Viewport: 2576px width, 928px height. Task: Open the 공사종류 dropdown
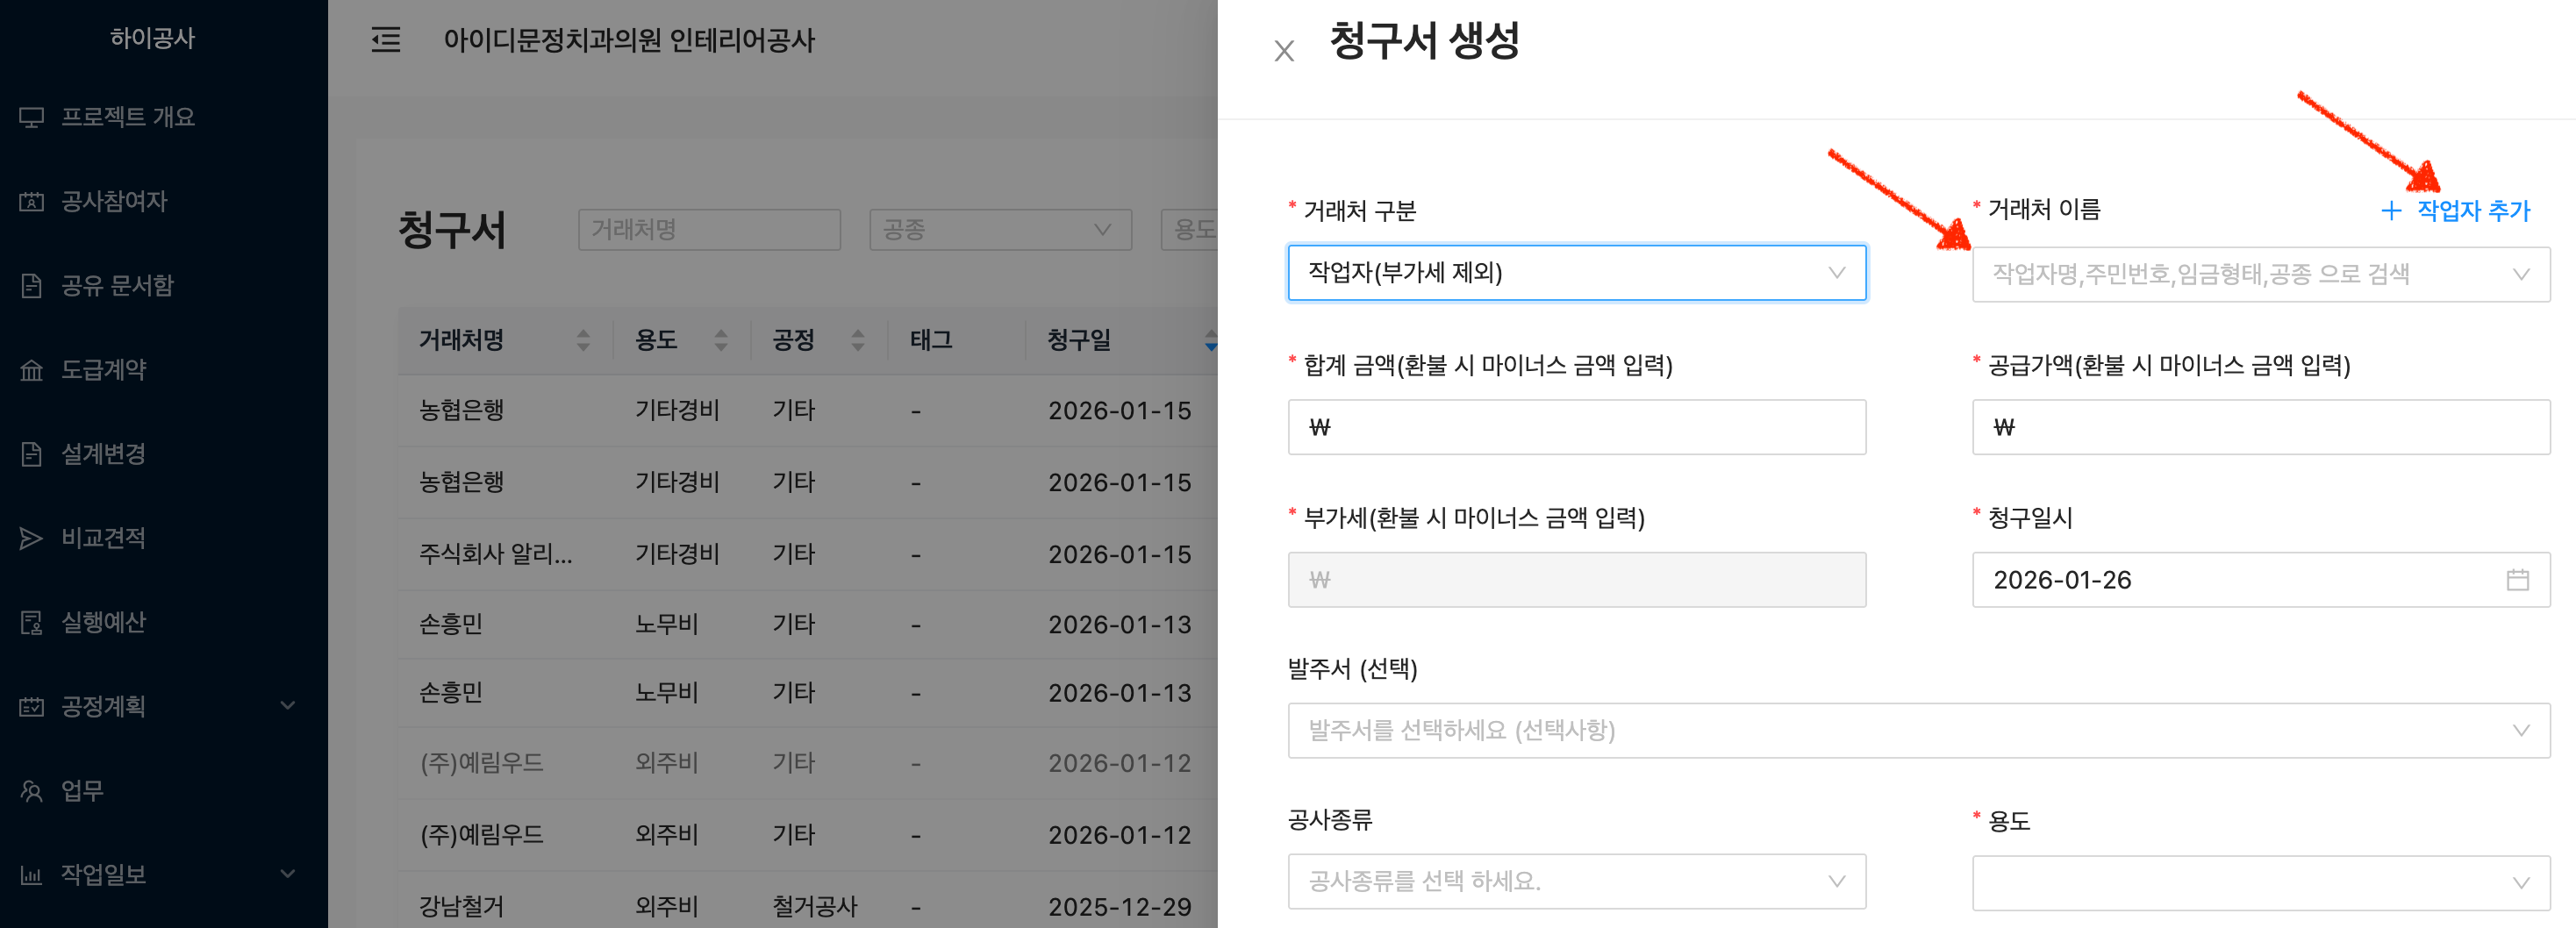click(x=1576, y=881)
